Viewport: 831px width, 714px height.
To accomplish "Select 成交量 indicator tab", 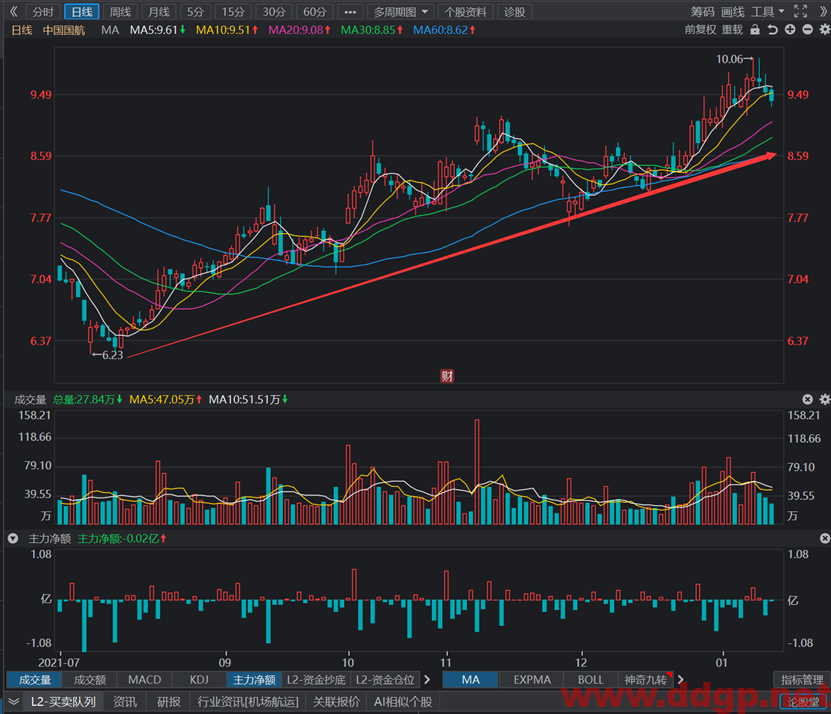I will (34, 680).
